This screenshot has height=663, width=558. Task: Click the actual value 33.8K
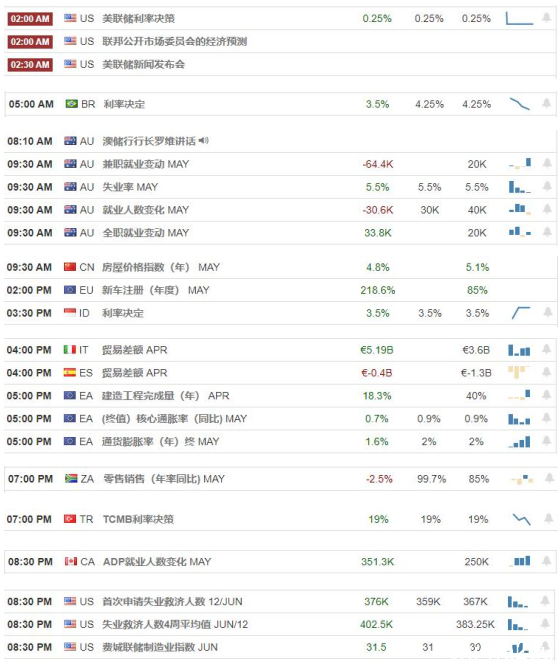point(378,233)
